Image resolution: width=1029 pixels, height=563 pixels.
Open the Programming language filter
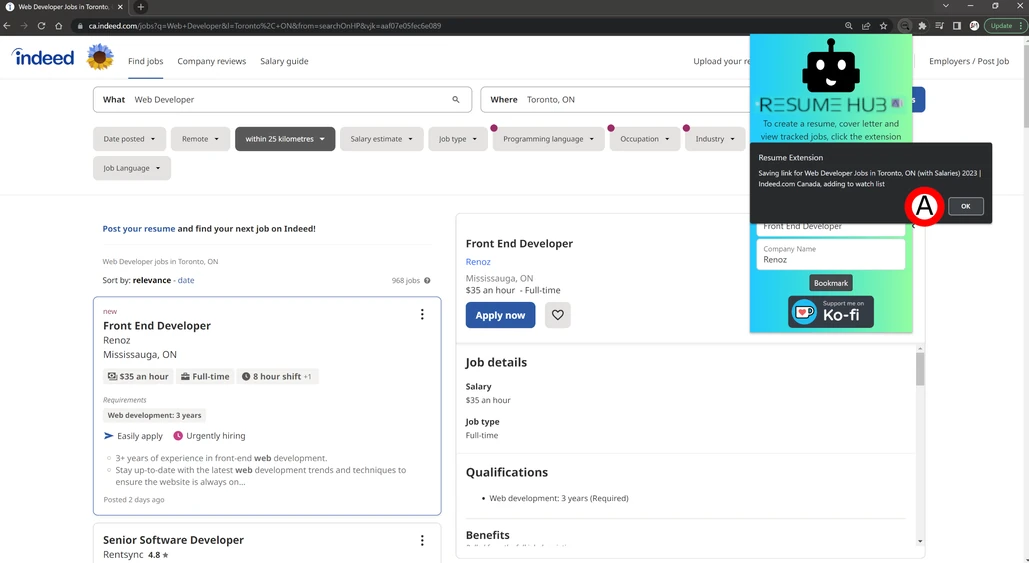tap(548, 139)
